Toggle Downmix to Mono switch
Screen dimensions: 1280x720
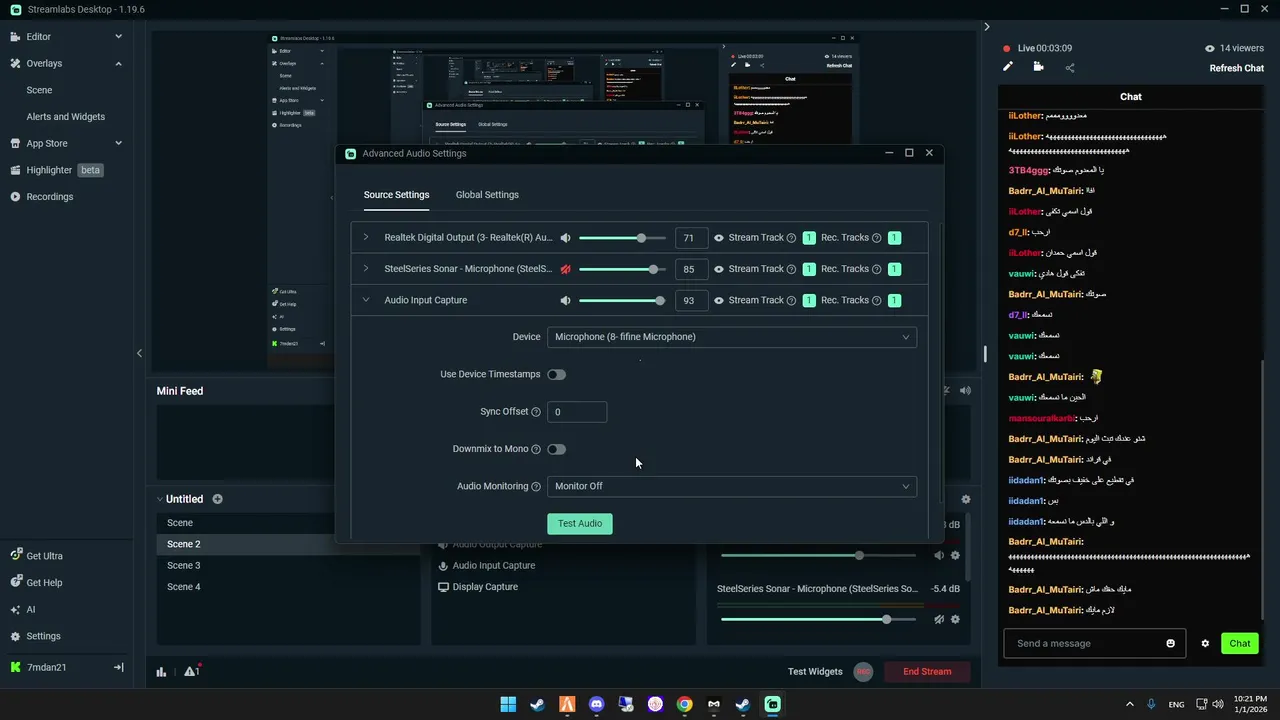(x=556, y=449)
